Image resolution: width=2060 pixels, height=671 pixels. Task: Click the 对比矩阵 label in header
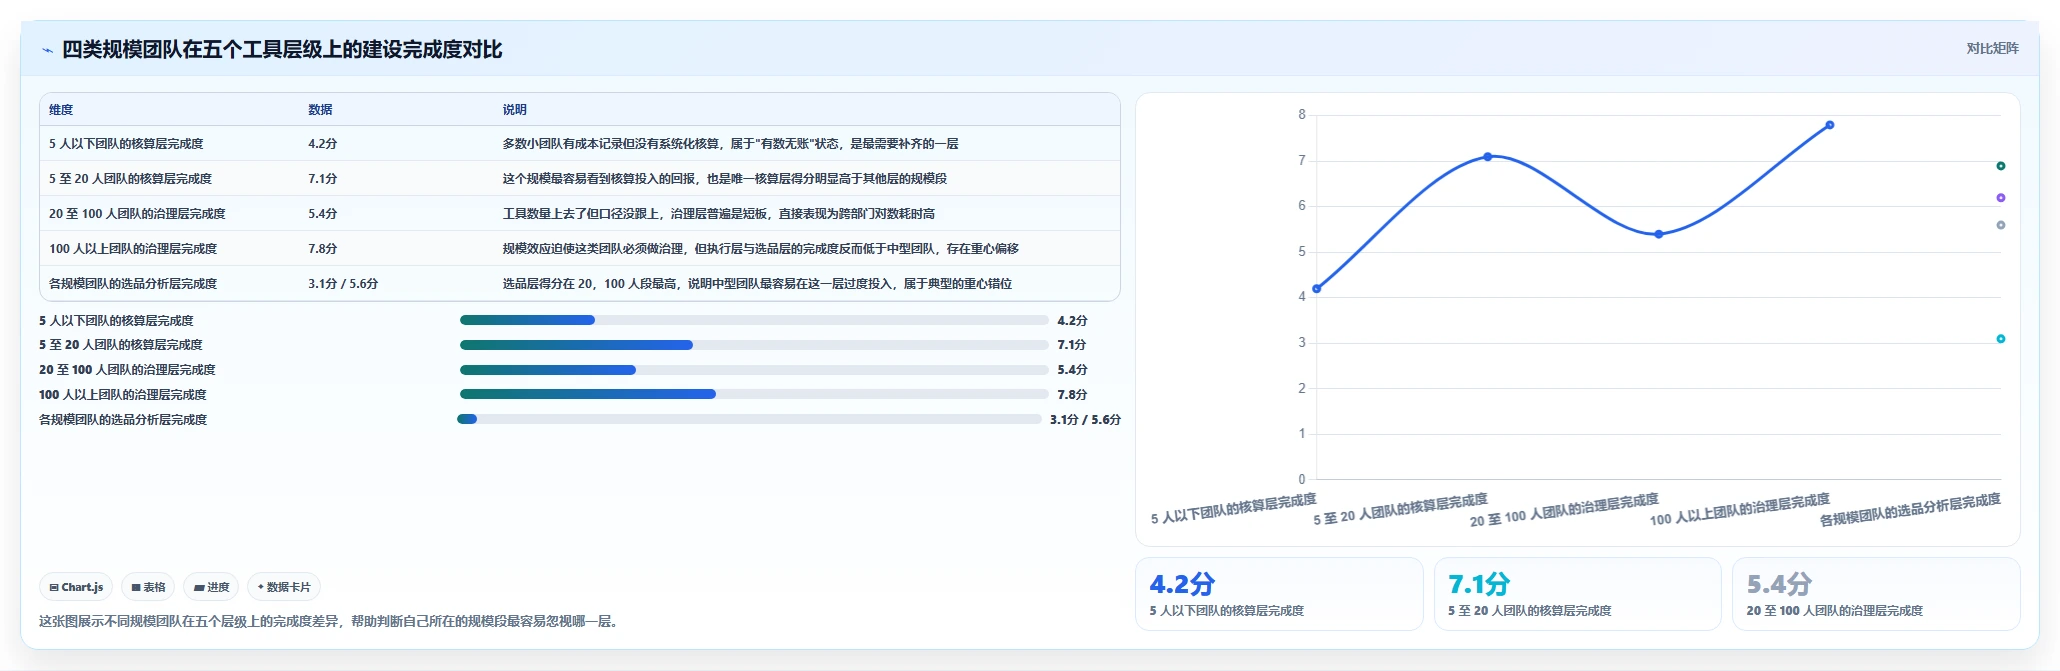pos(1992,48)
